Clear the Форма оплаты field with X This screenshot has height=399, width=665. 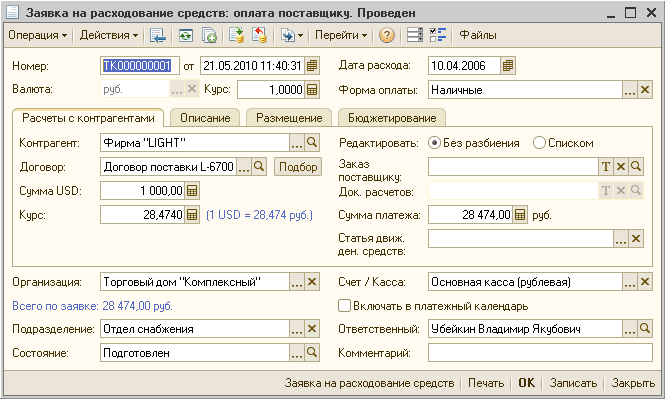click(645, 90)
